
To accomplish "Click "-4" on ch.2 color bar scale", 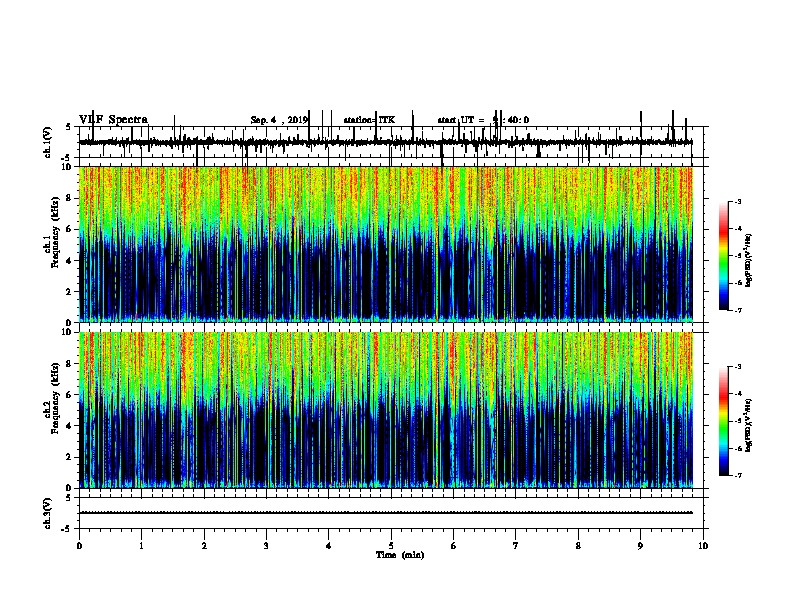I will [x=738, y=394].
